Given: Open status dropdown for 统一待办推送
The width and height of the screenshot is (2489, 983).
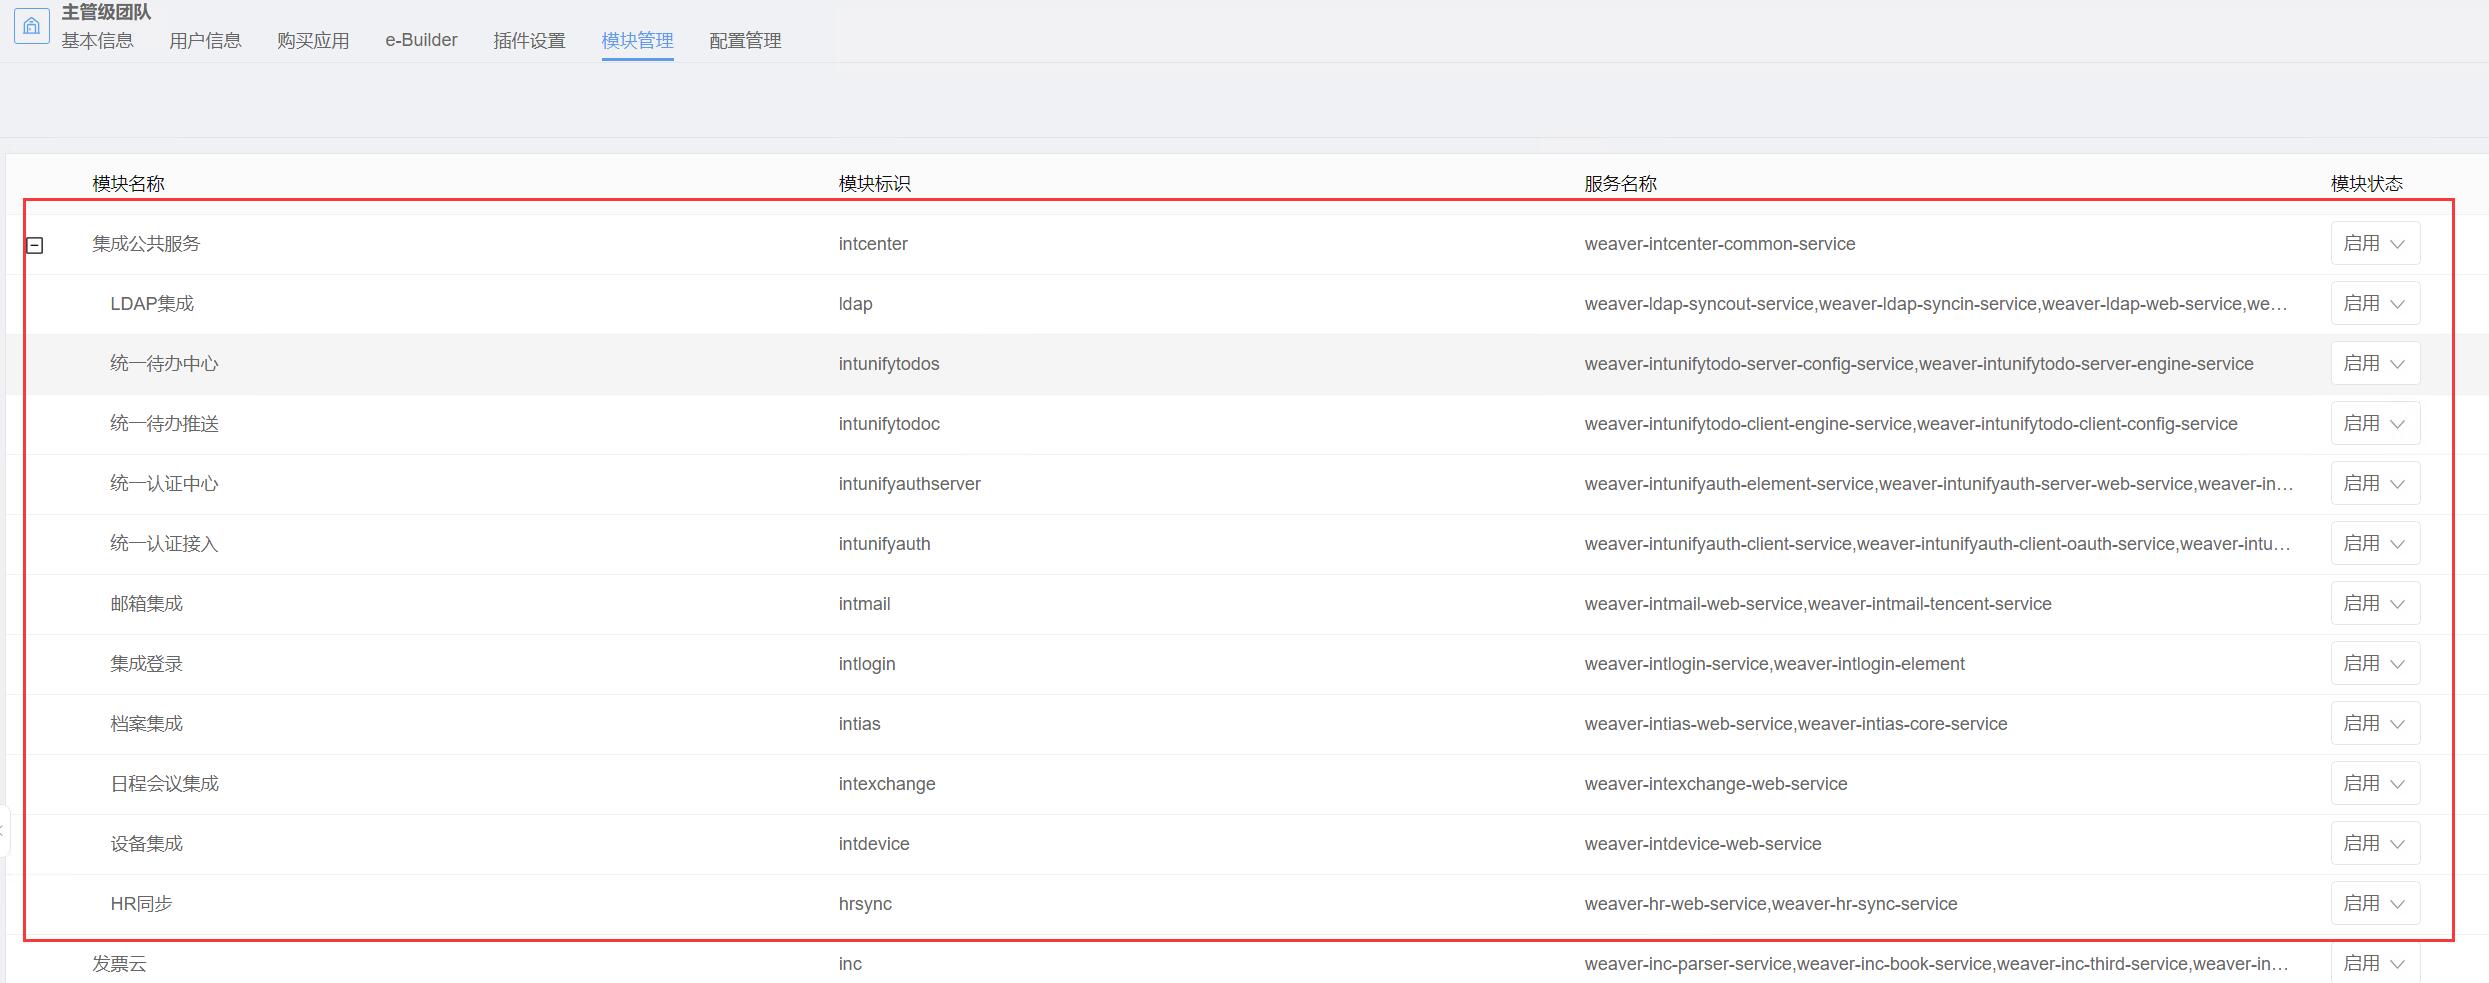Looking at the screenshot, I should pos(2375,424).
